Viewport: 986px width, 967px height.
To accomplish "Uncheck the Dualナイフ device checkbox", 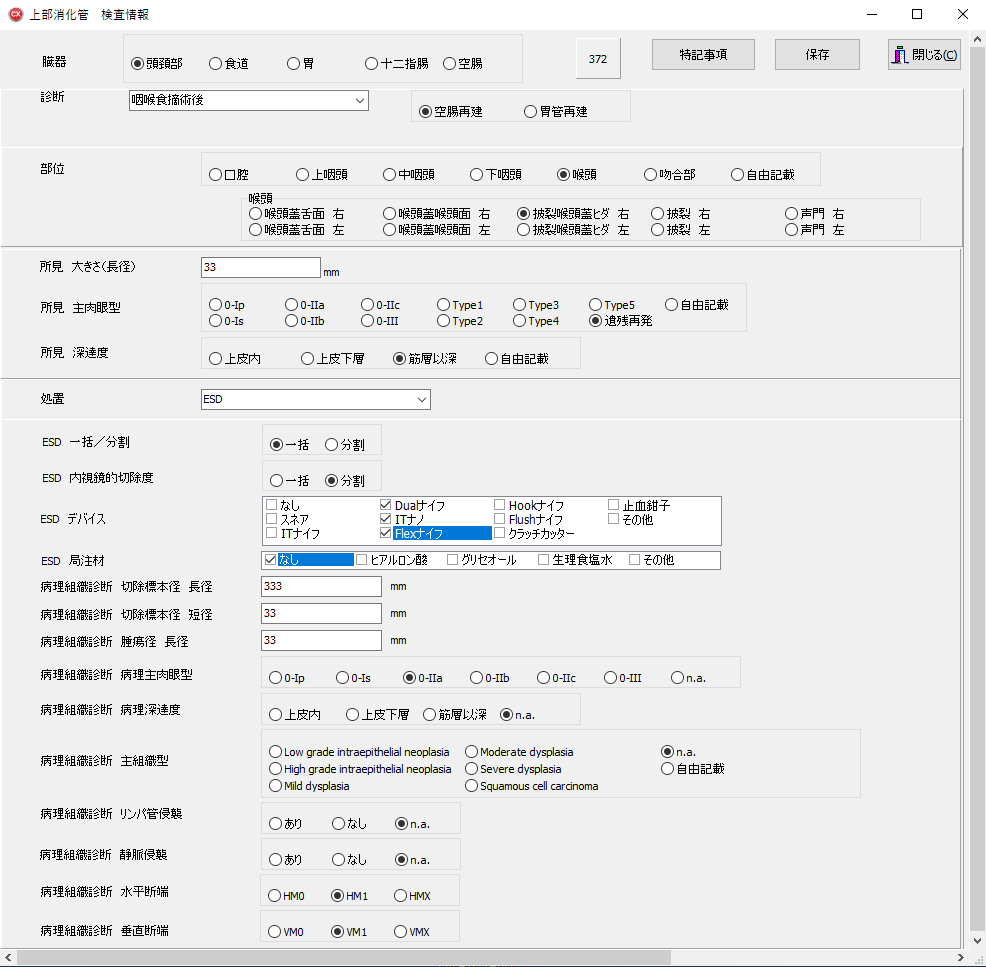I will click(x=387, y=506).
